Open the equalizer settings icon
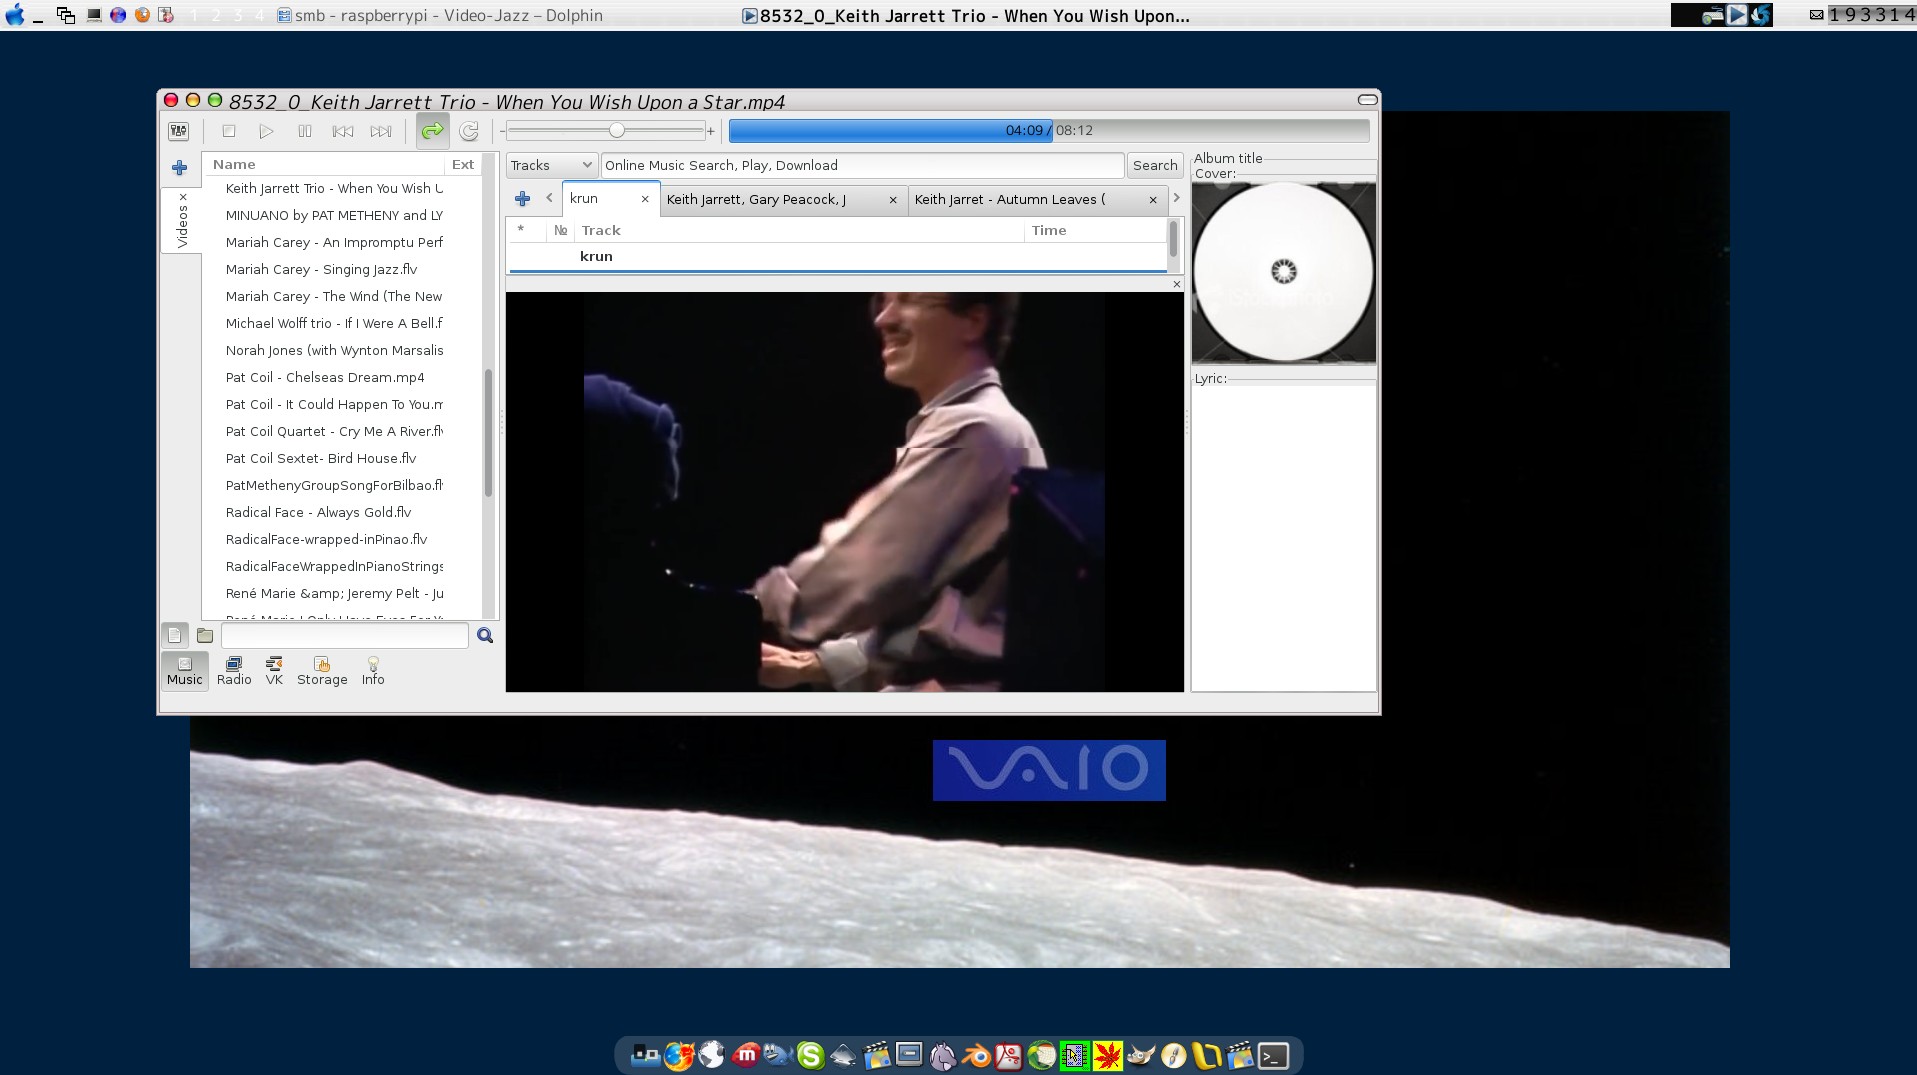Image resolution: width=1917 pixels, height=1075 pixels. pos(178,131)
